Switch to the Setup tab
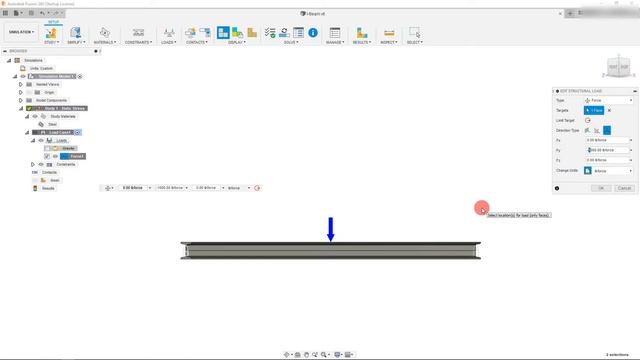 (x=53, y=22)
